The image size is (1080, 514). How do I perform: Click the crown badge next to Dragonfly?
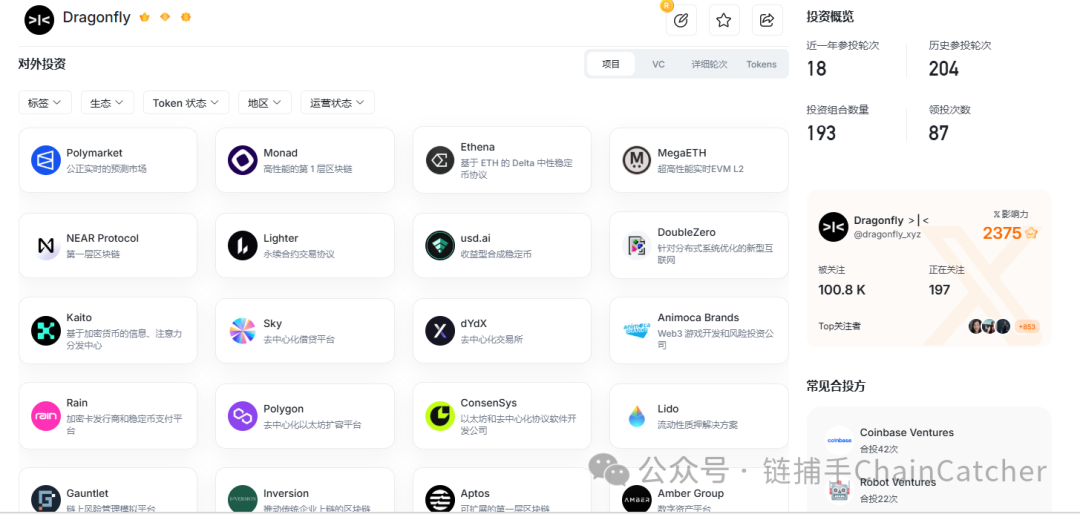point(145,17)
